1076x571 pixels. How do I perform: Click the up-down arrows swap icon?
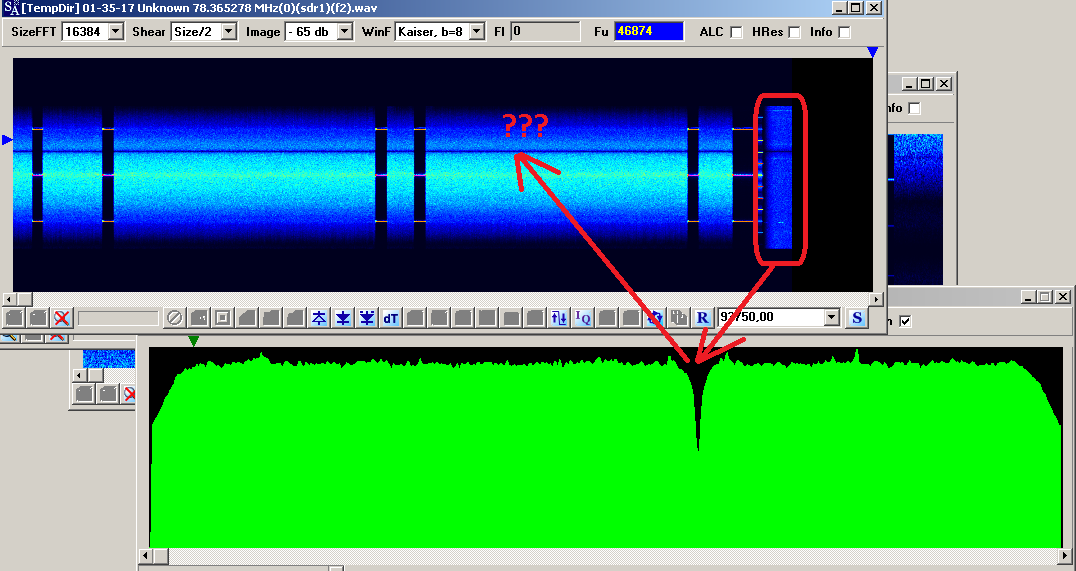pyautogui.click(x=559, y=318)
